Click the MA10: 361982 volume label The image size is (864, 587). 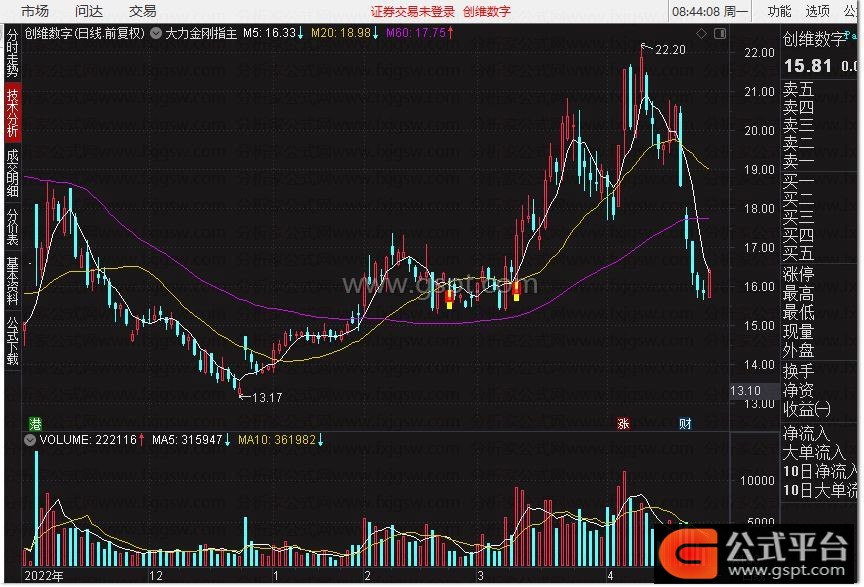pos(280,440)
